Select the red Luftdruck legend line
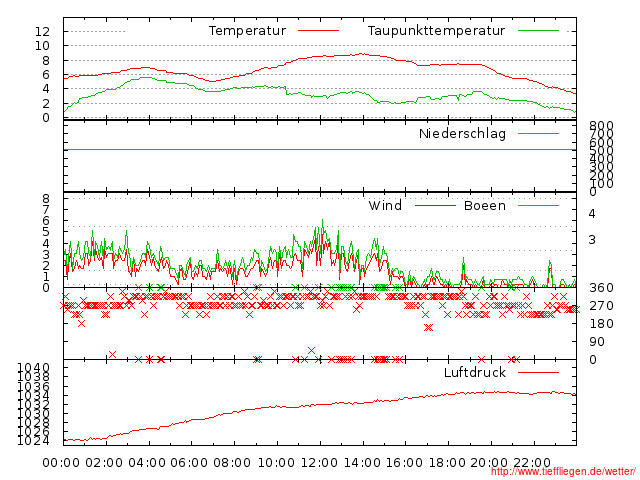Screen dimensions: 640x480 [538, 372]
